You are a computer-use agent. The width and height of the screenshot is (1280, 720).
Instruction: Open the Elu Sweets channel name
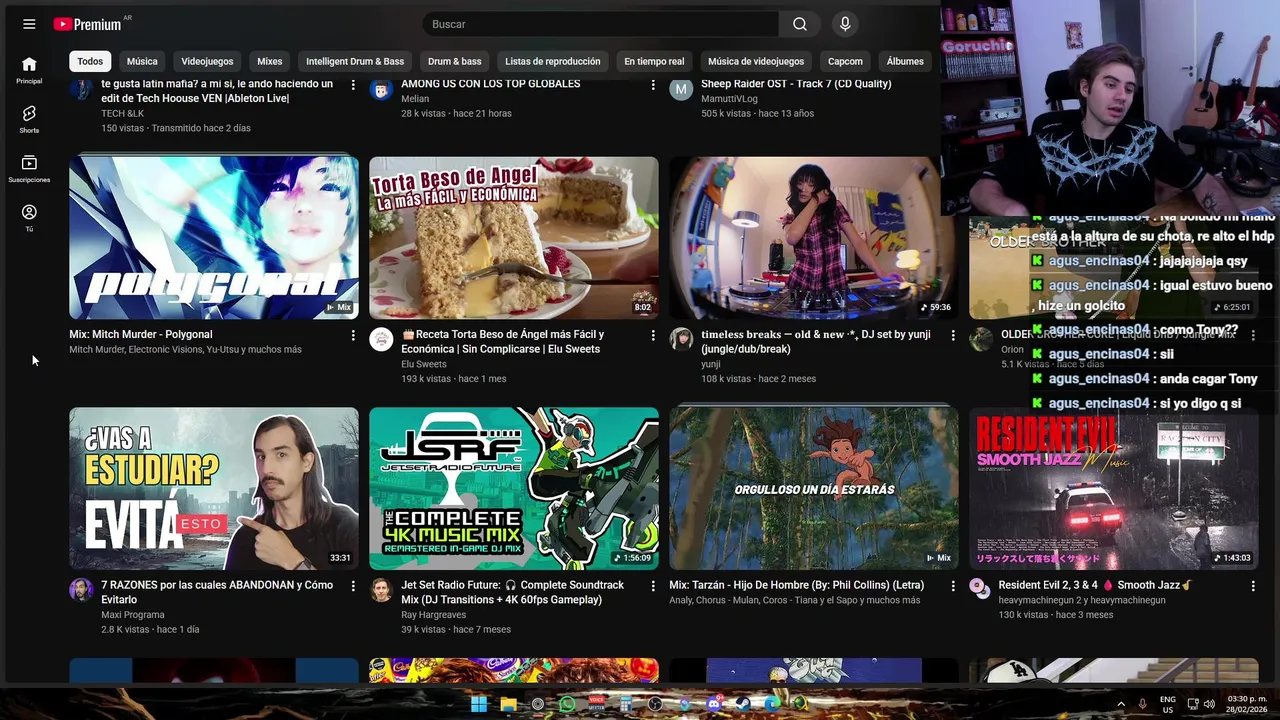(x=424, y=364)
